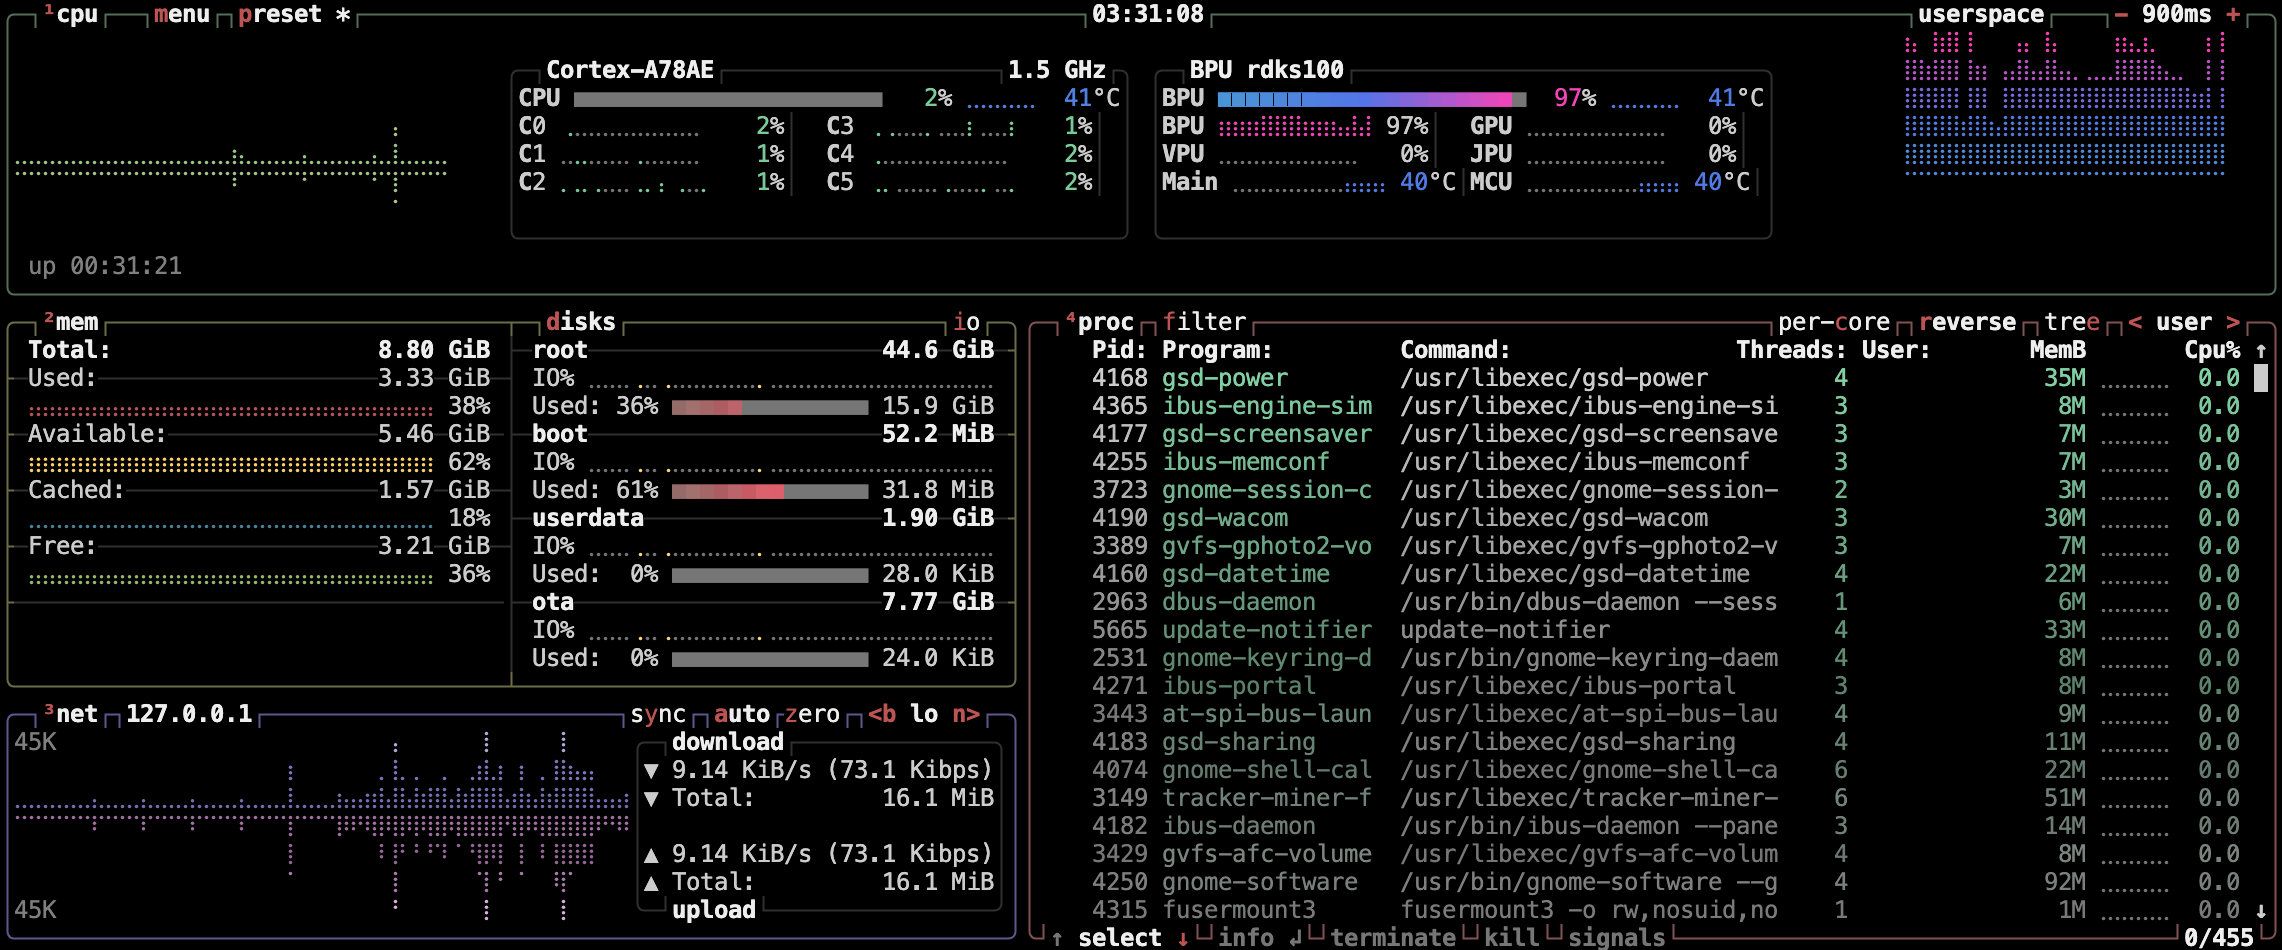Toggle the net box label

coord(71,714)
